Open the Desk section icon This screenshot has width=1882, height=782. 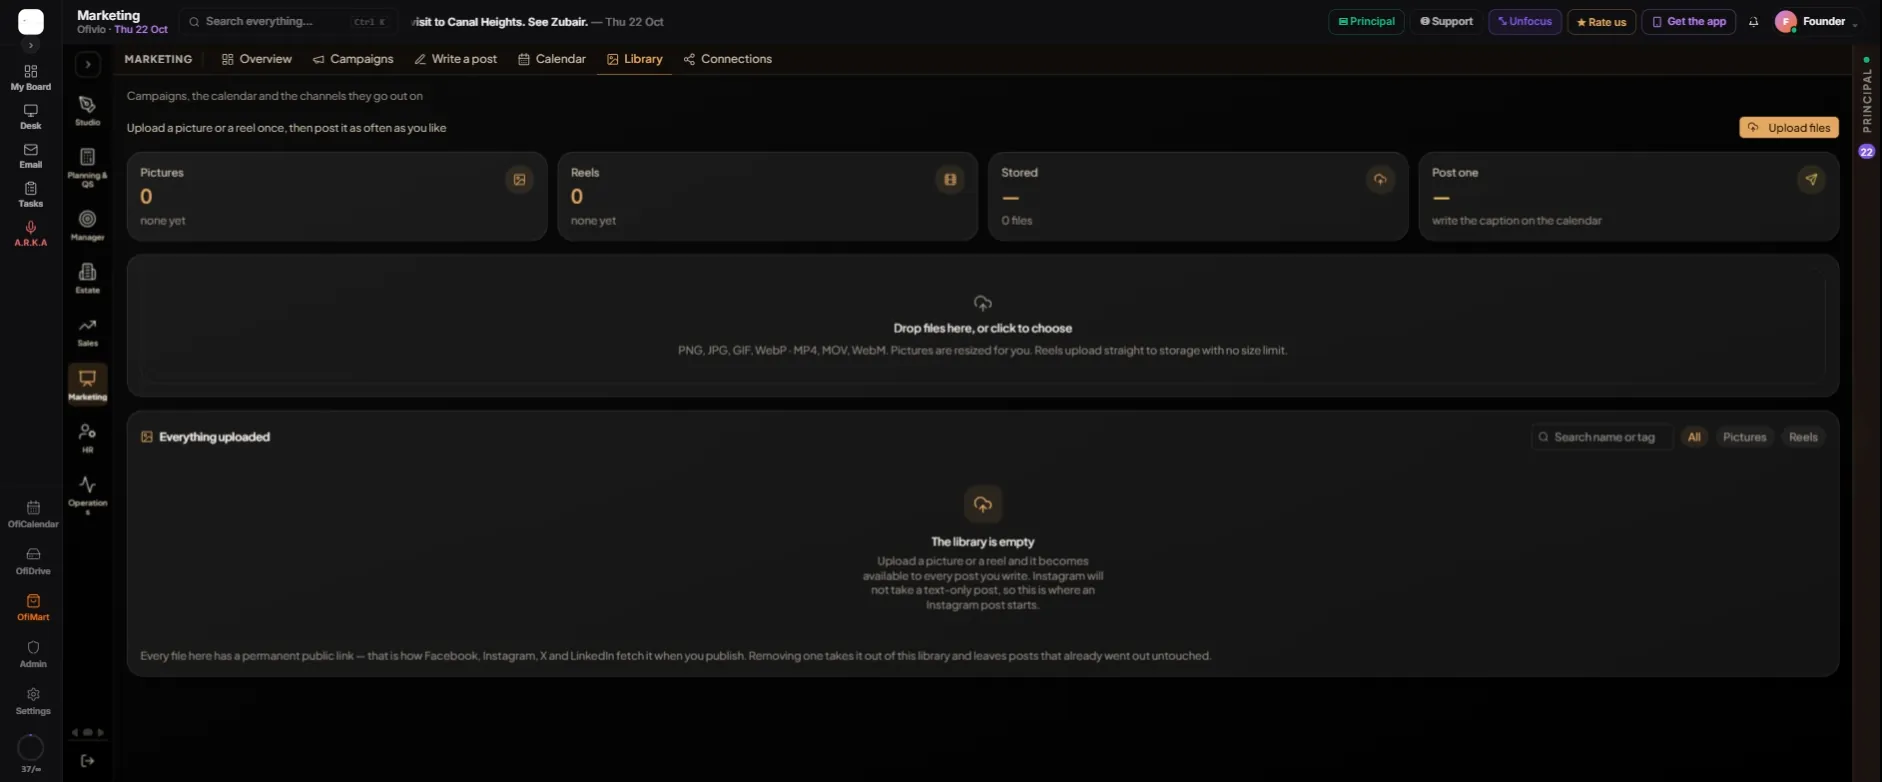[x=31, y=117]
